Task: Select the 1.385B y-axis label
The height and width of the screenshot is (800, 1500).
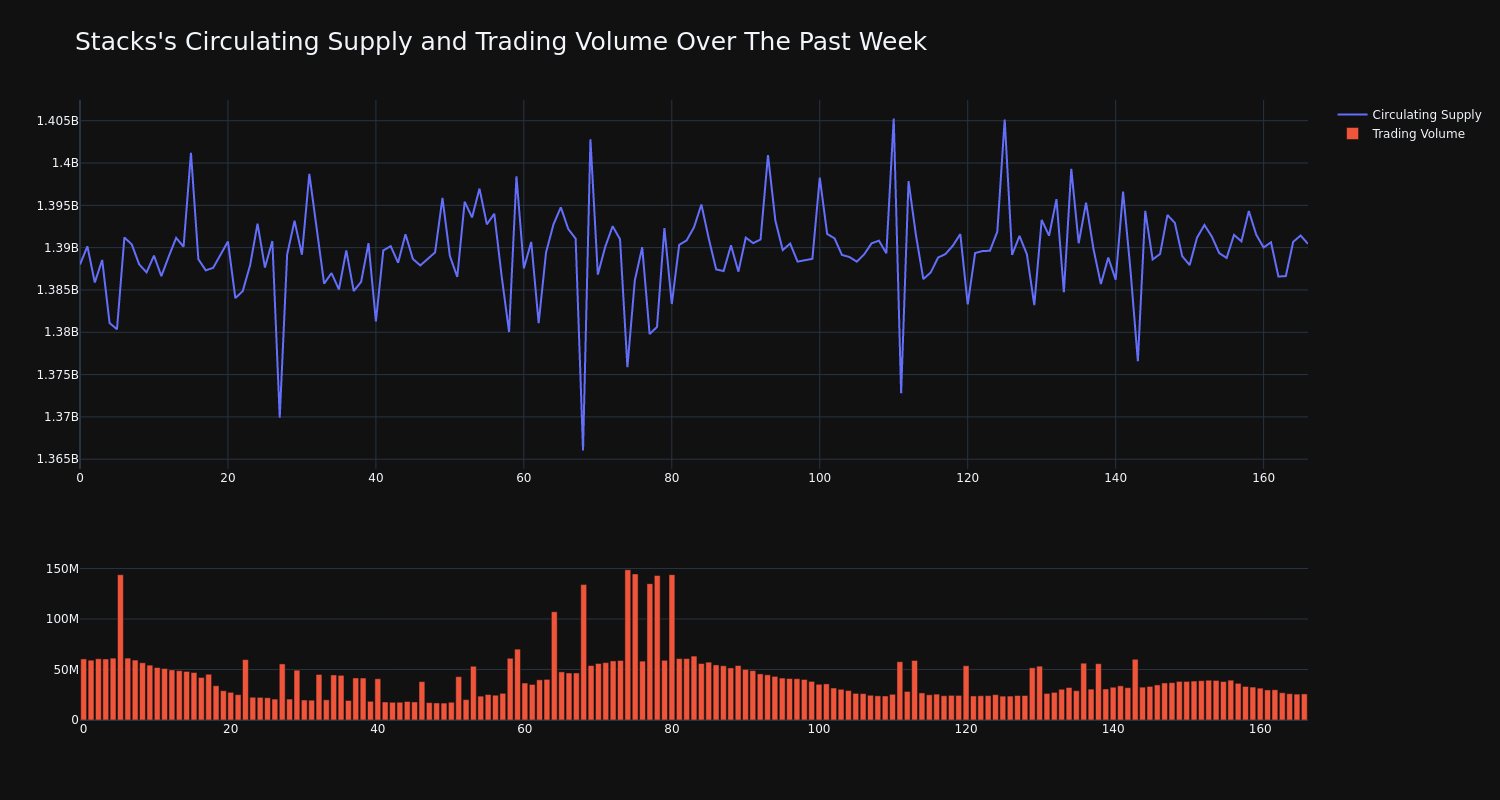Action: 57,290
